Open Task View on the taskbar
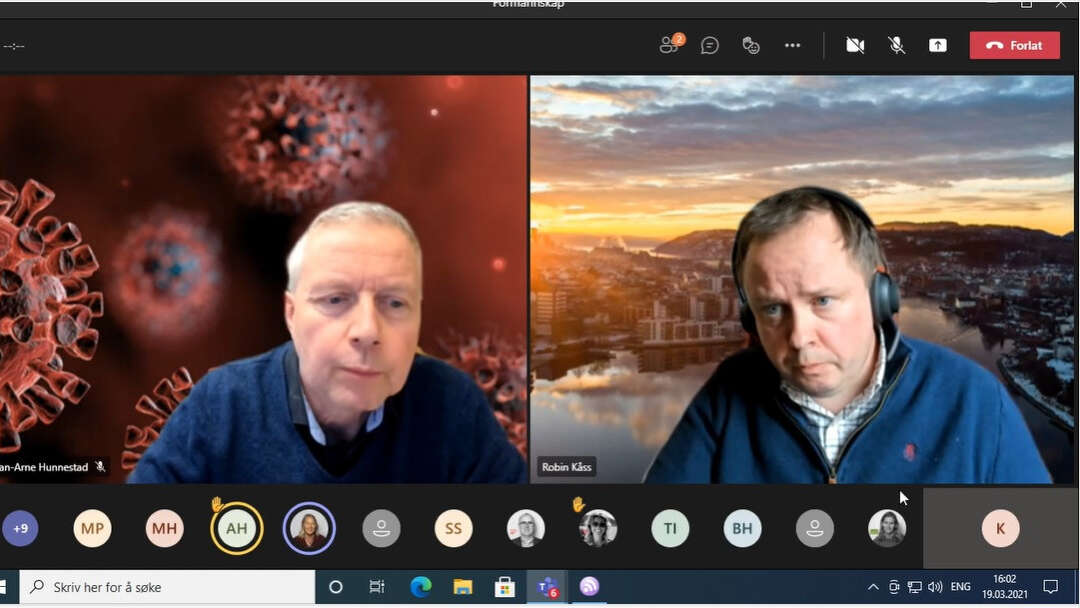The height and width of the screenshot is (608, 1080). pyautogui.click(x=377, y=587)
